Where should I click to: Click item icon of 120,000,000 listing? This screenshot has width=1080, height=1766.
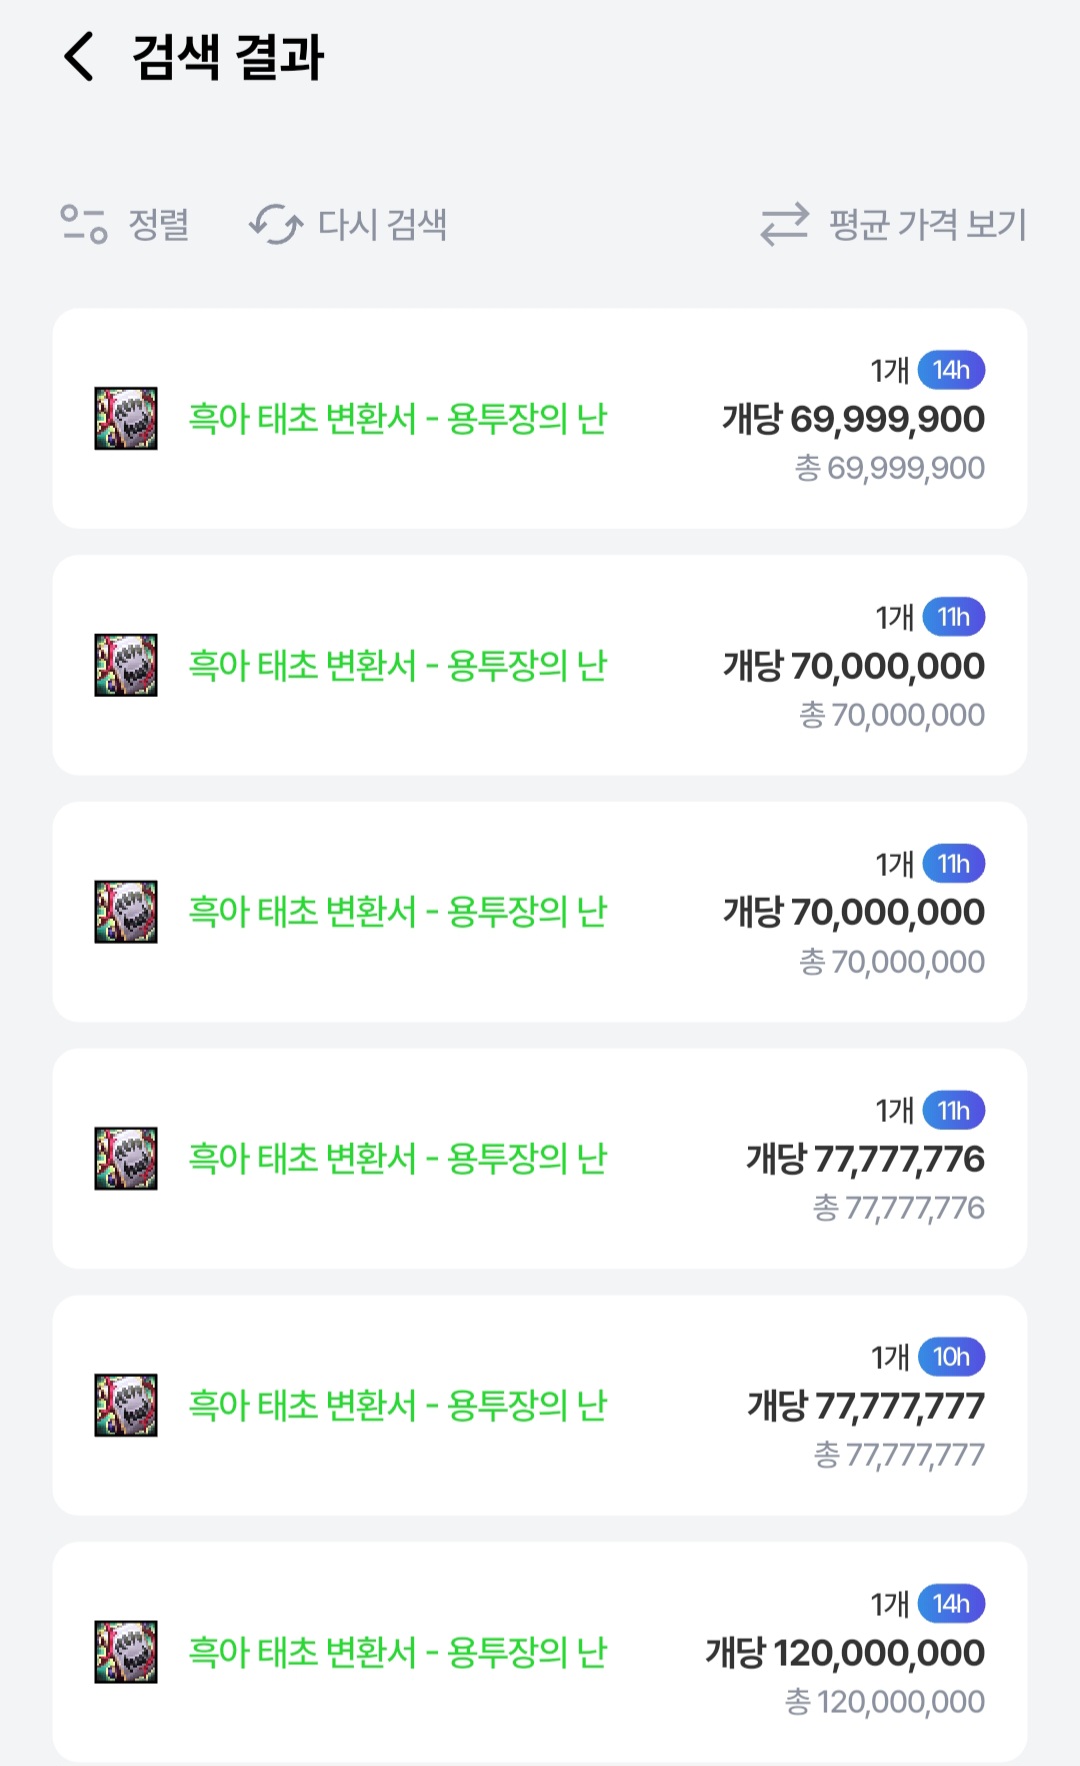pyautogui.click(x=126, y=1652)
